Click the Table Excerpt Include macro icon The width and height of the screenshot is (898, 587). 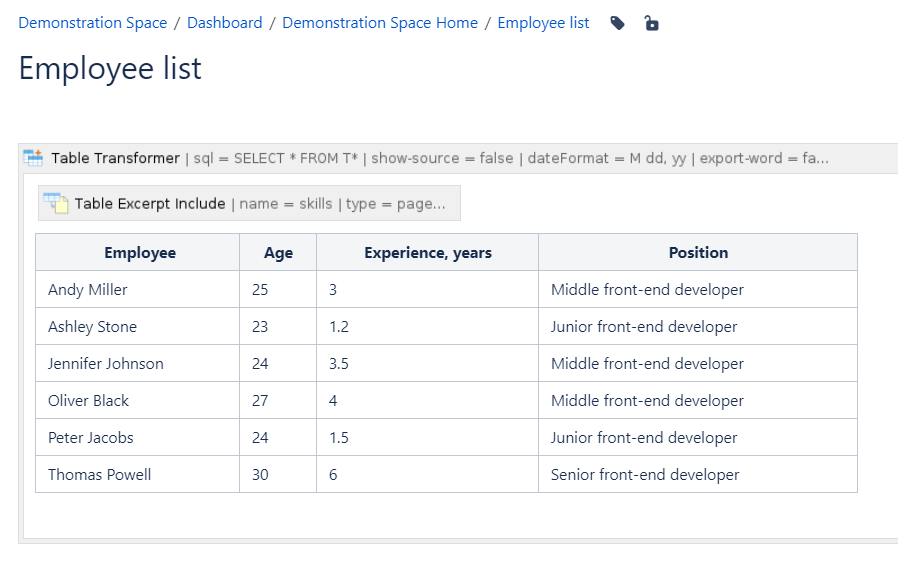tap(56, 203)
